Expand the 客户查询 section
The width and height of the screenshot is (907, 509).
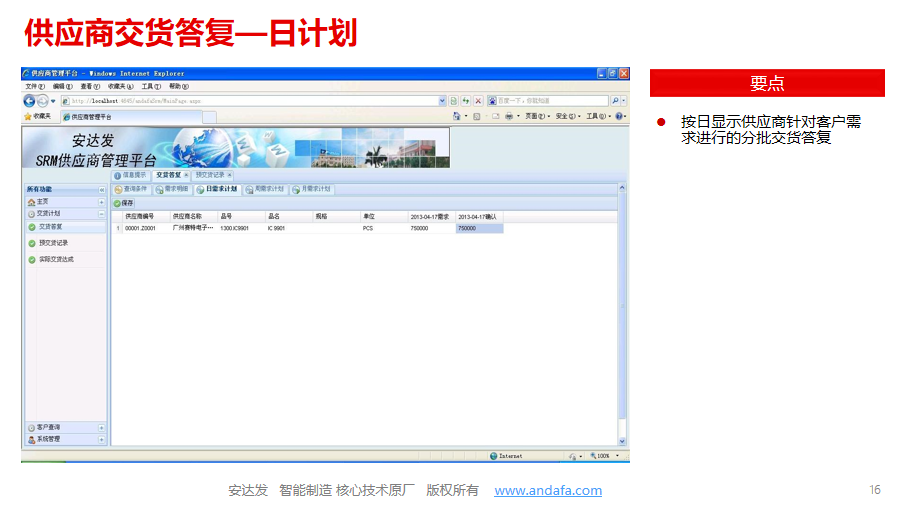(x=101, y=428)
